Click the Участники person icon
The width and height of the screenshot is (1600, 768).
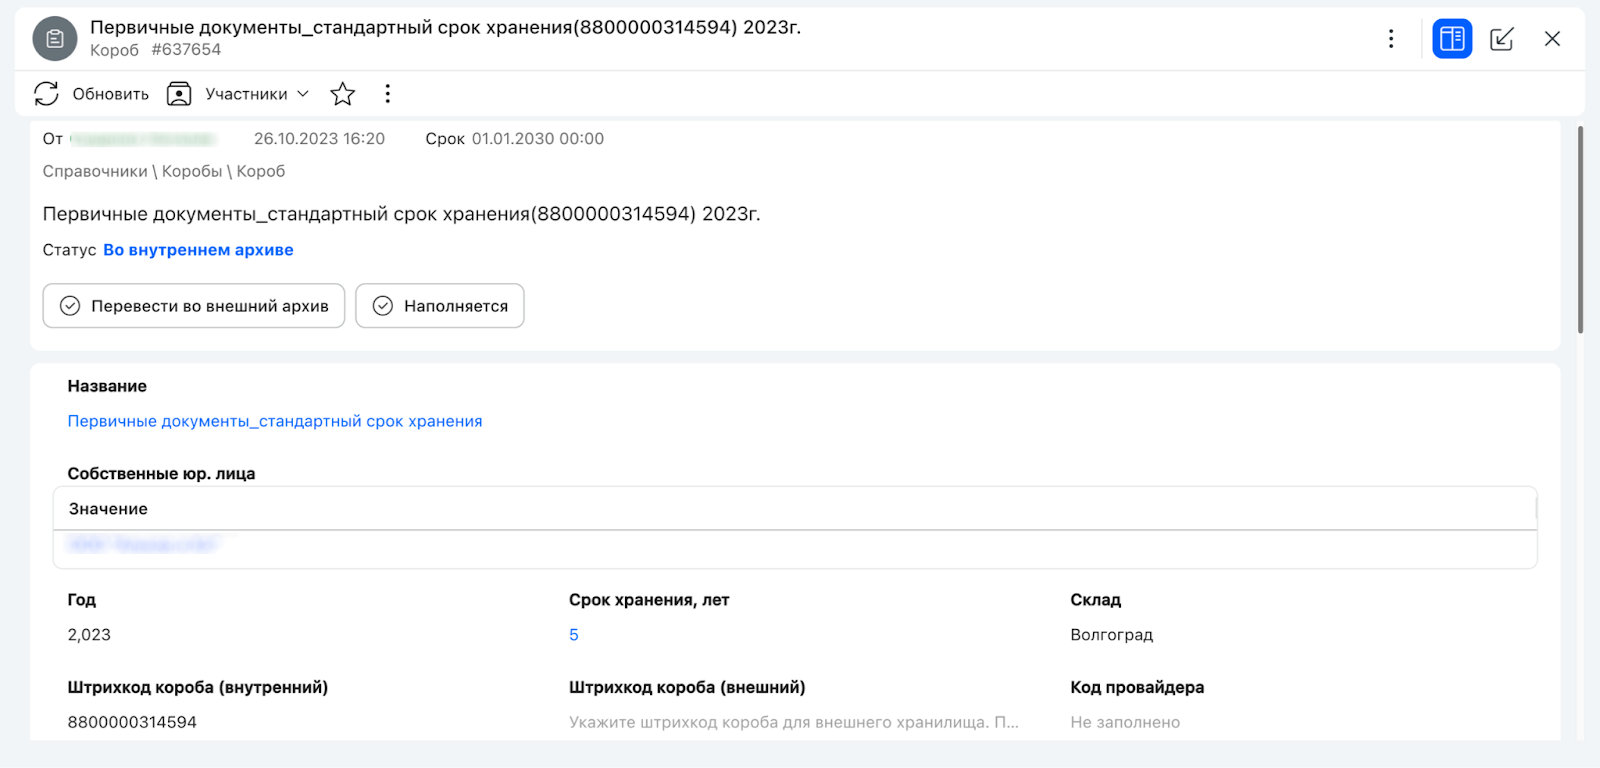(179, 94)
